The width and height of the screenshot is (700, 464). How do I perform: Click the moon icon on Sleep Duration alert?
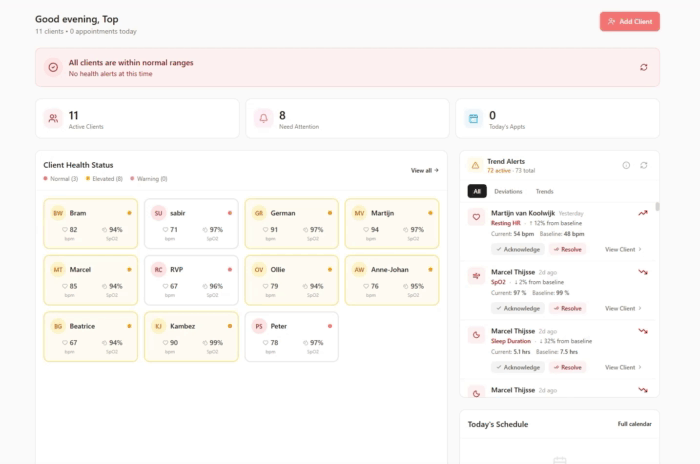476,335
